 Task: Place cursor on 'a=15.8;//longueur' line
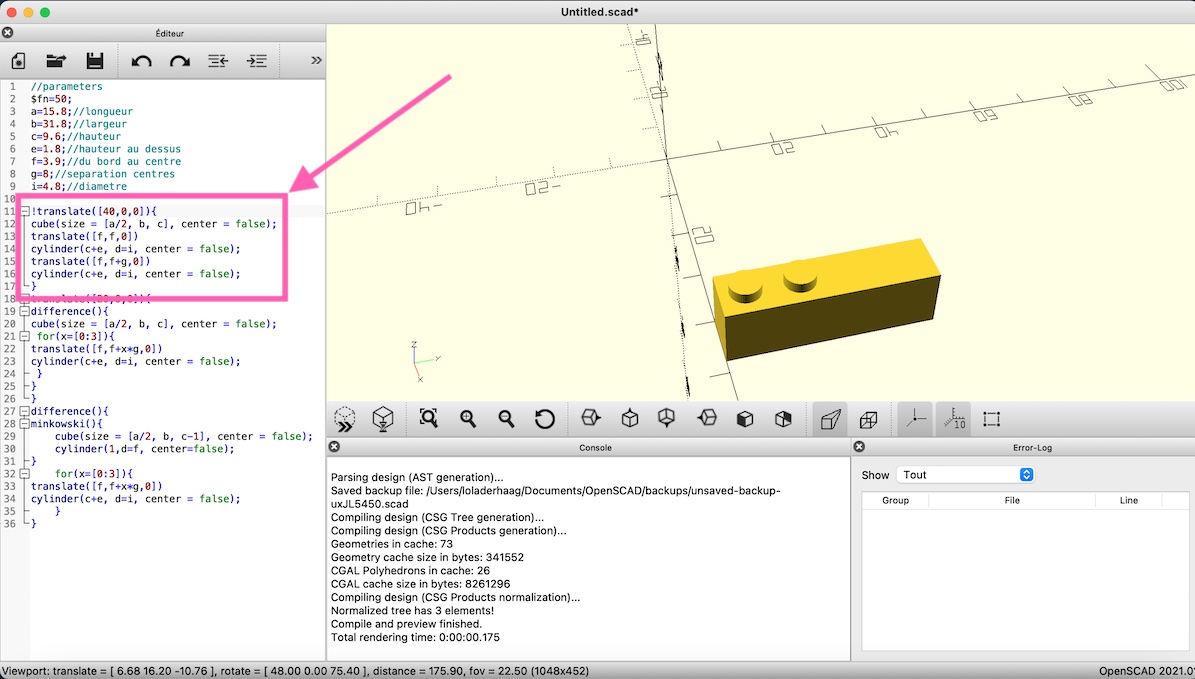(82, 111)
